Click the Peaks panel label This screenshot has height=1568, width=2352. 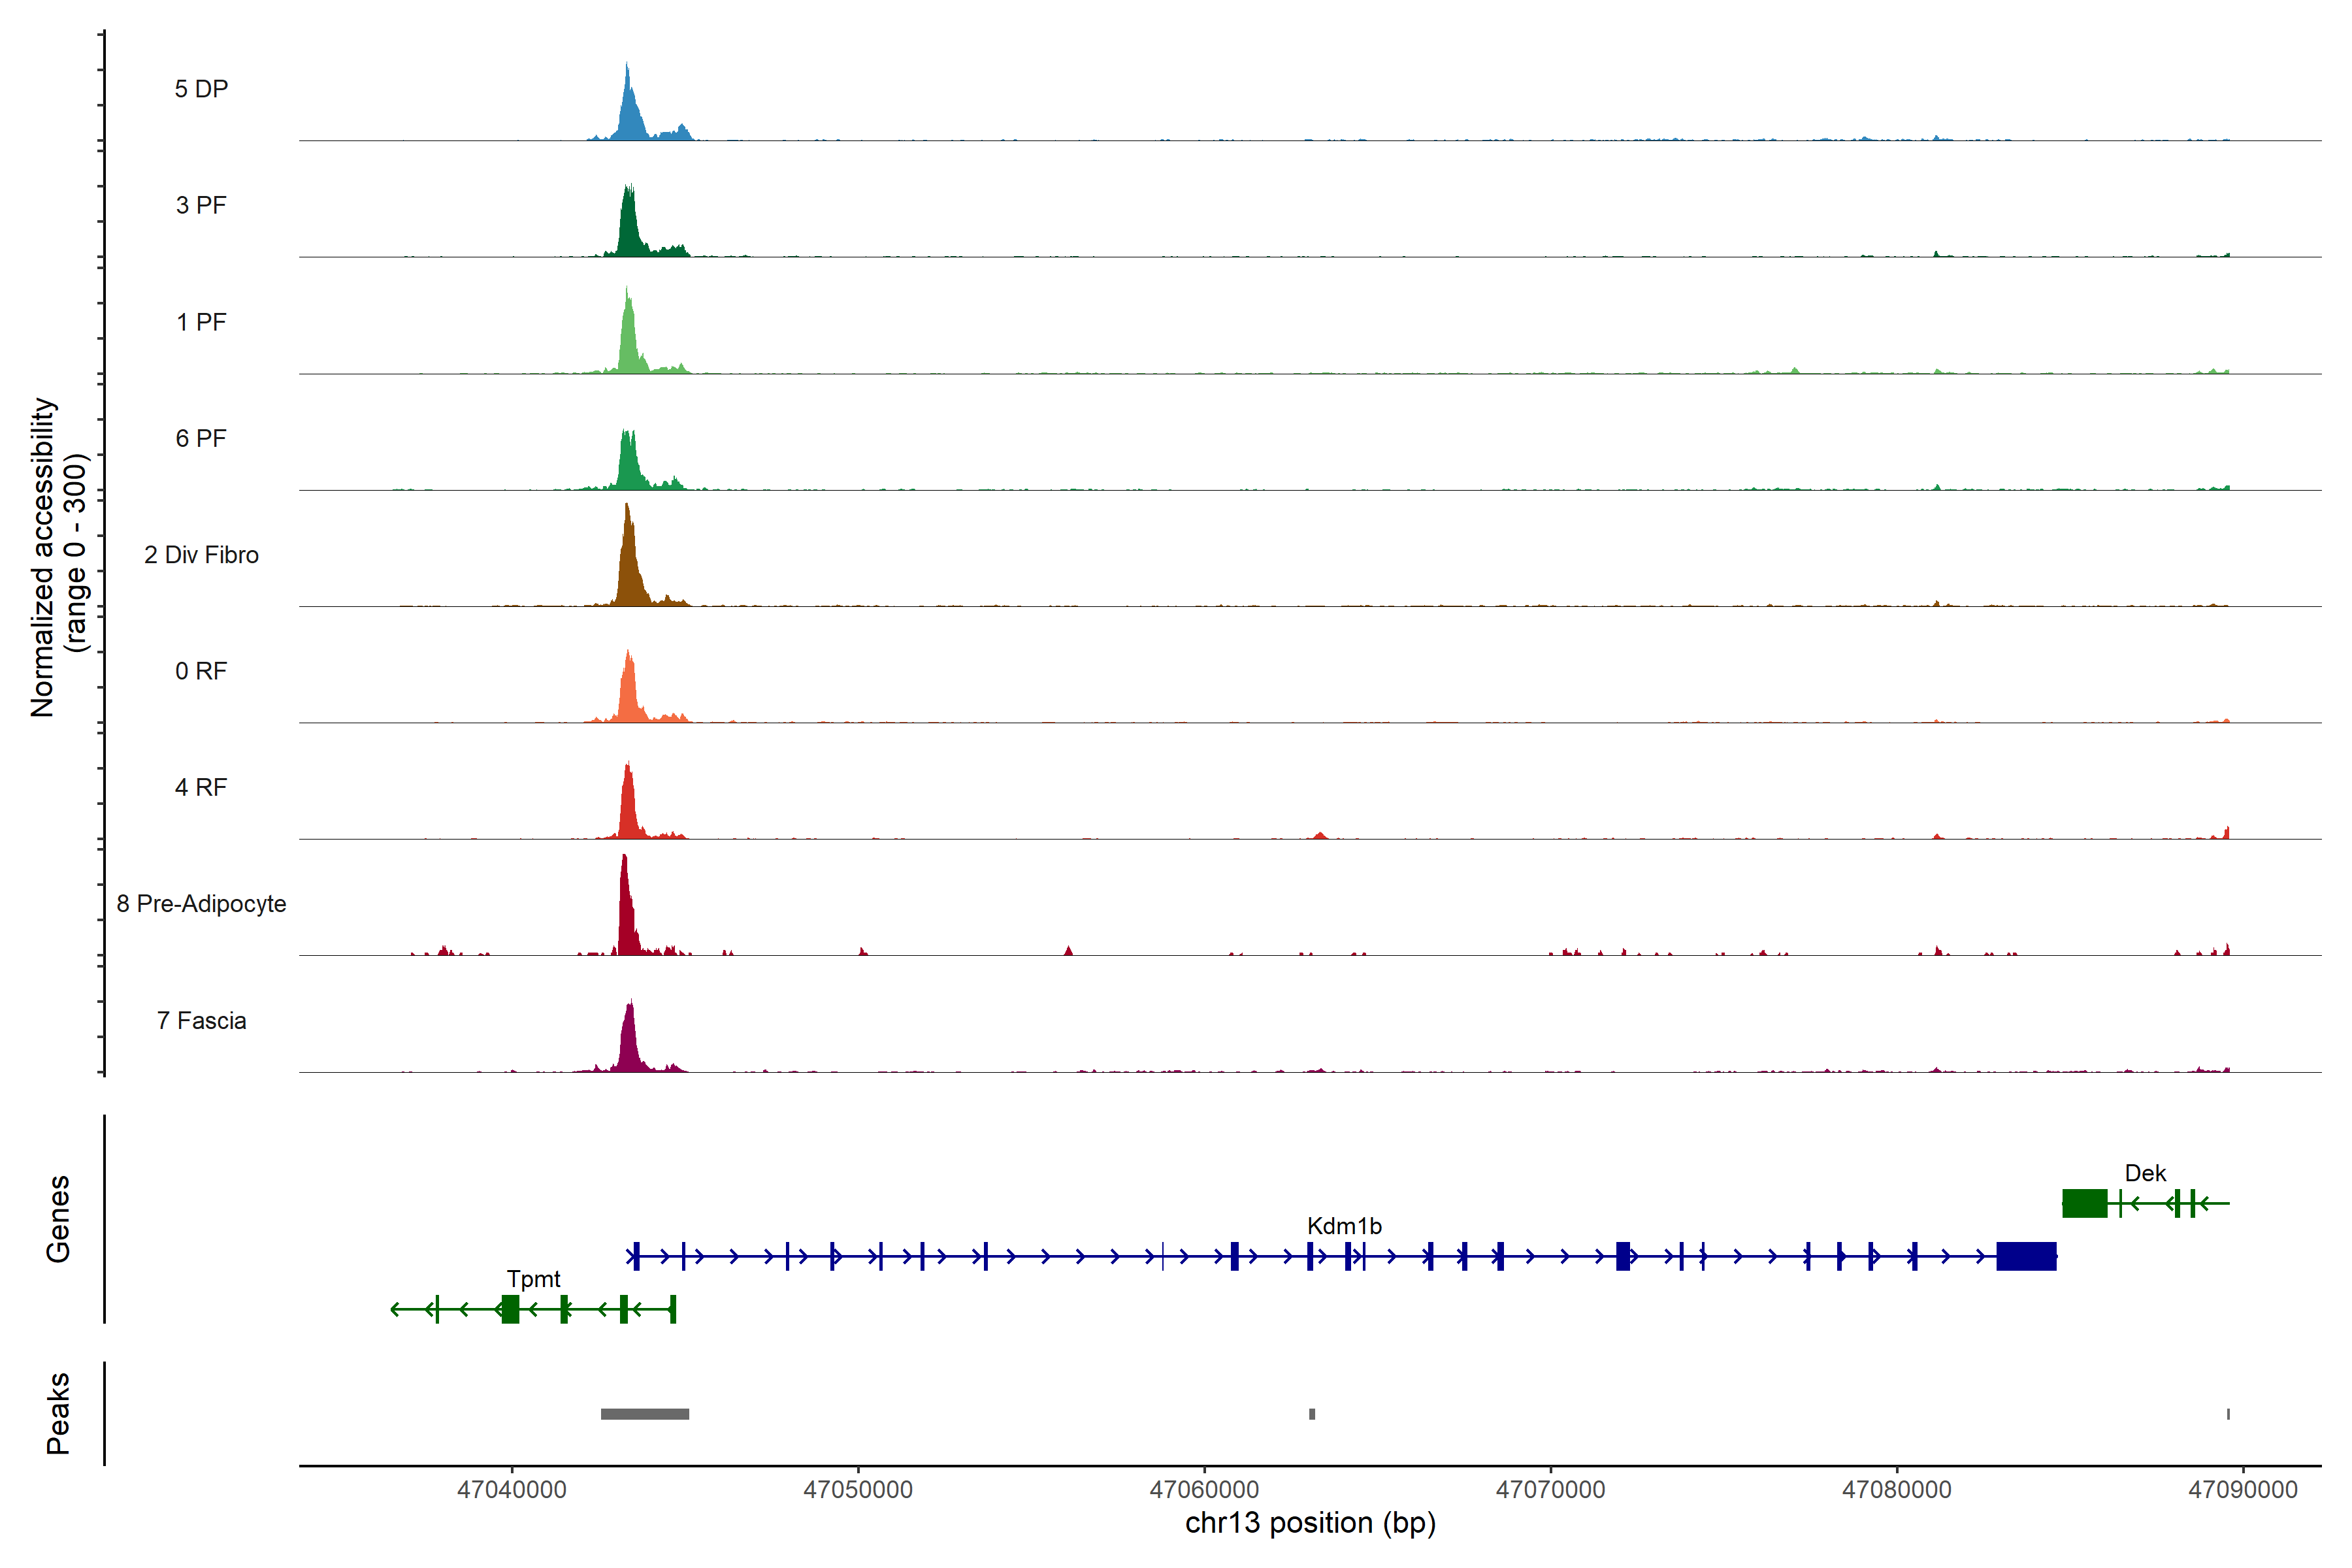(x=58, y=1413)
